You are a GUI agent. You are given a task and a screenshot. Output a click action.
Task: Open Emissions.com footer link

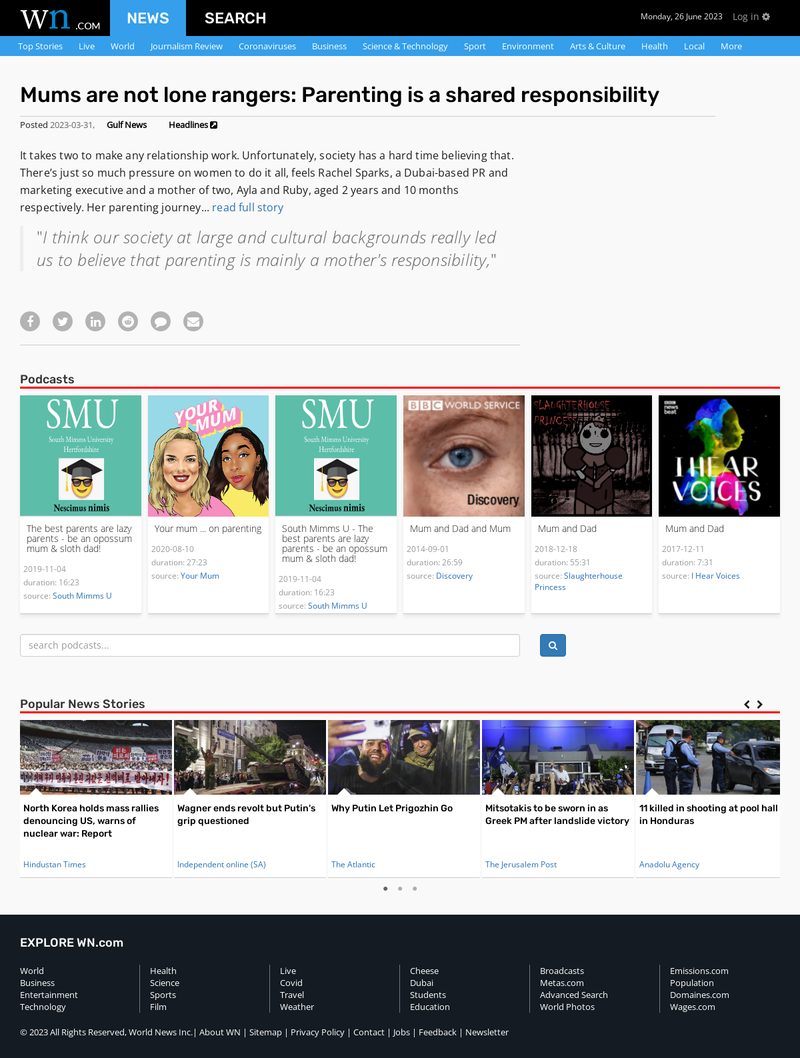click(699, 971)
